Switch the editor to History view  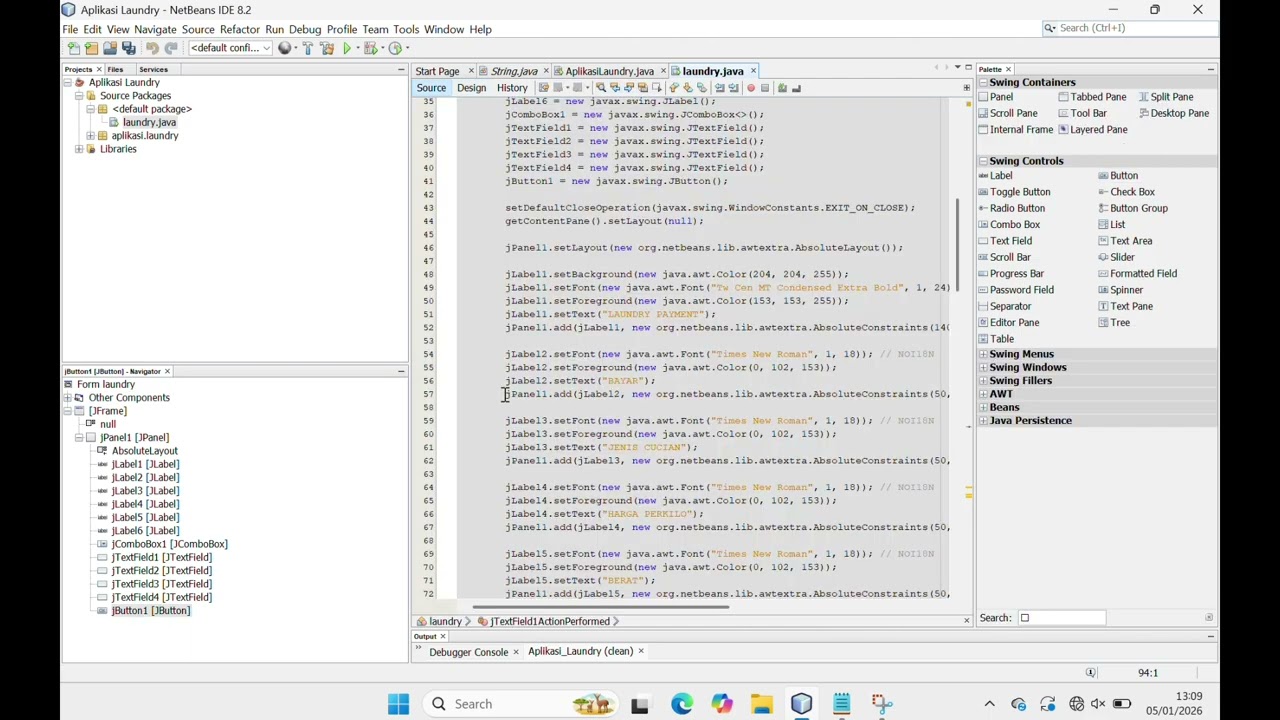(x=511, y=88)
